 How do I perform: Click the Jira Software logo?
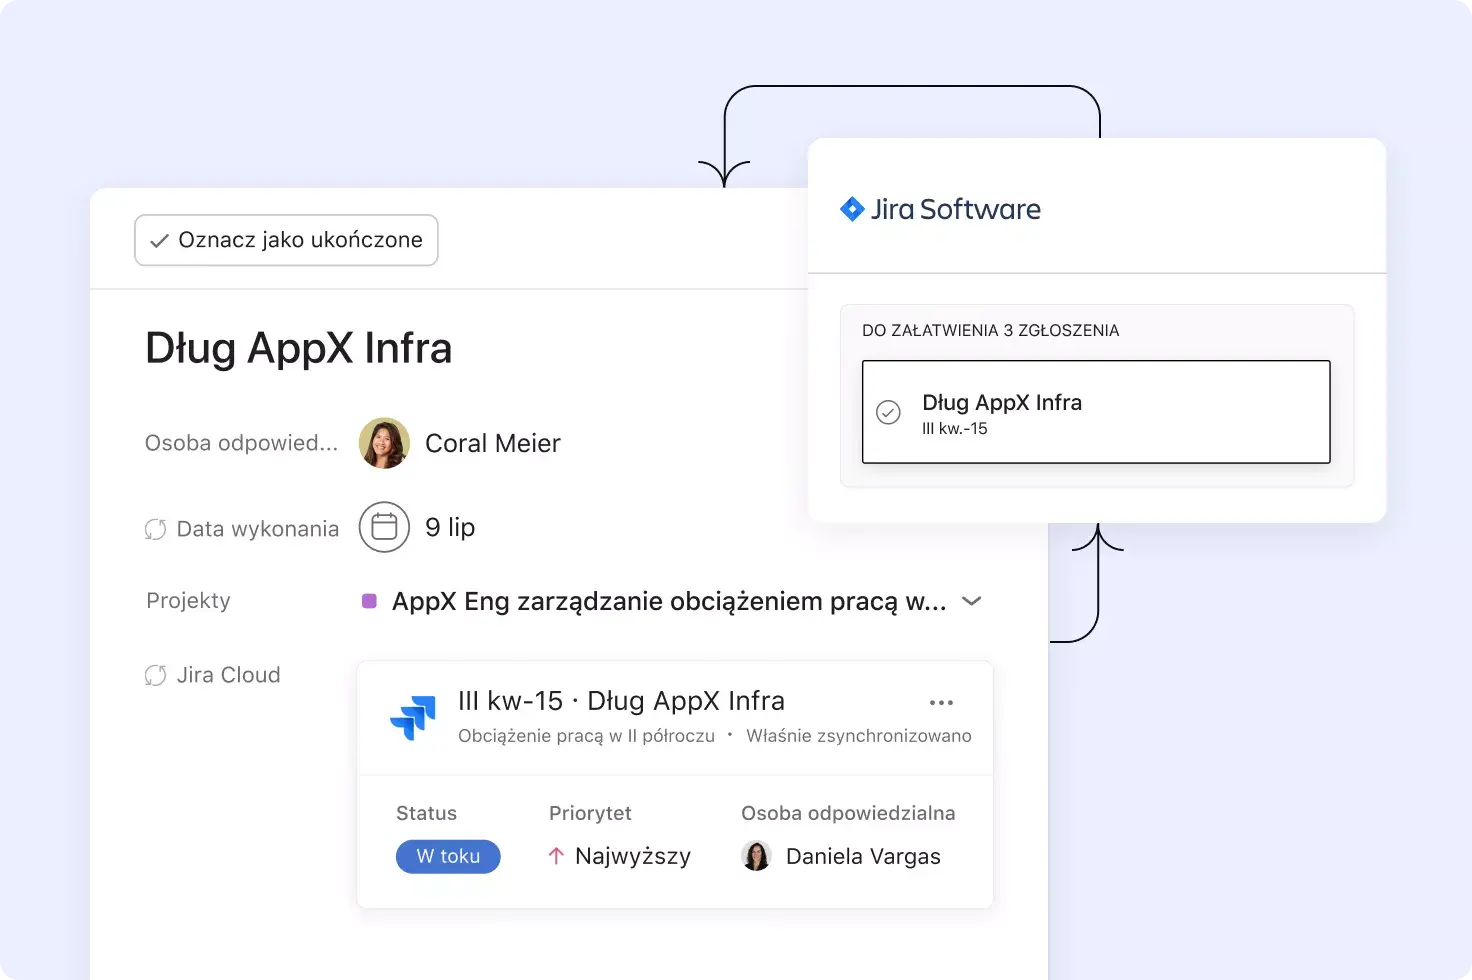click(x=938, y=209)
